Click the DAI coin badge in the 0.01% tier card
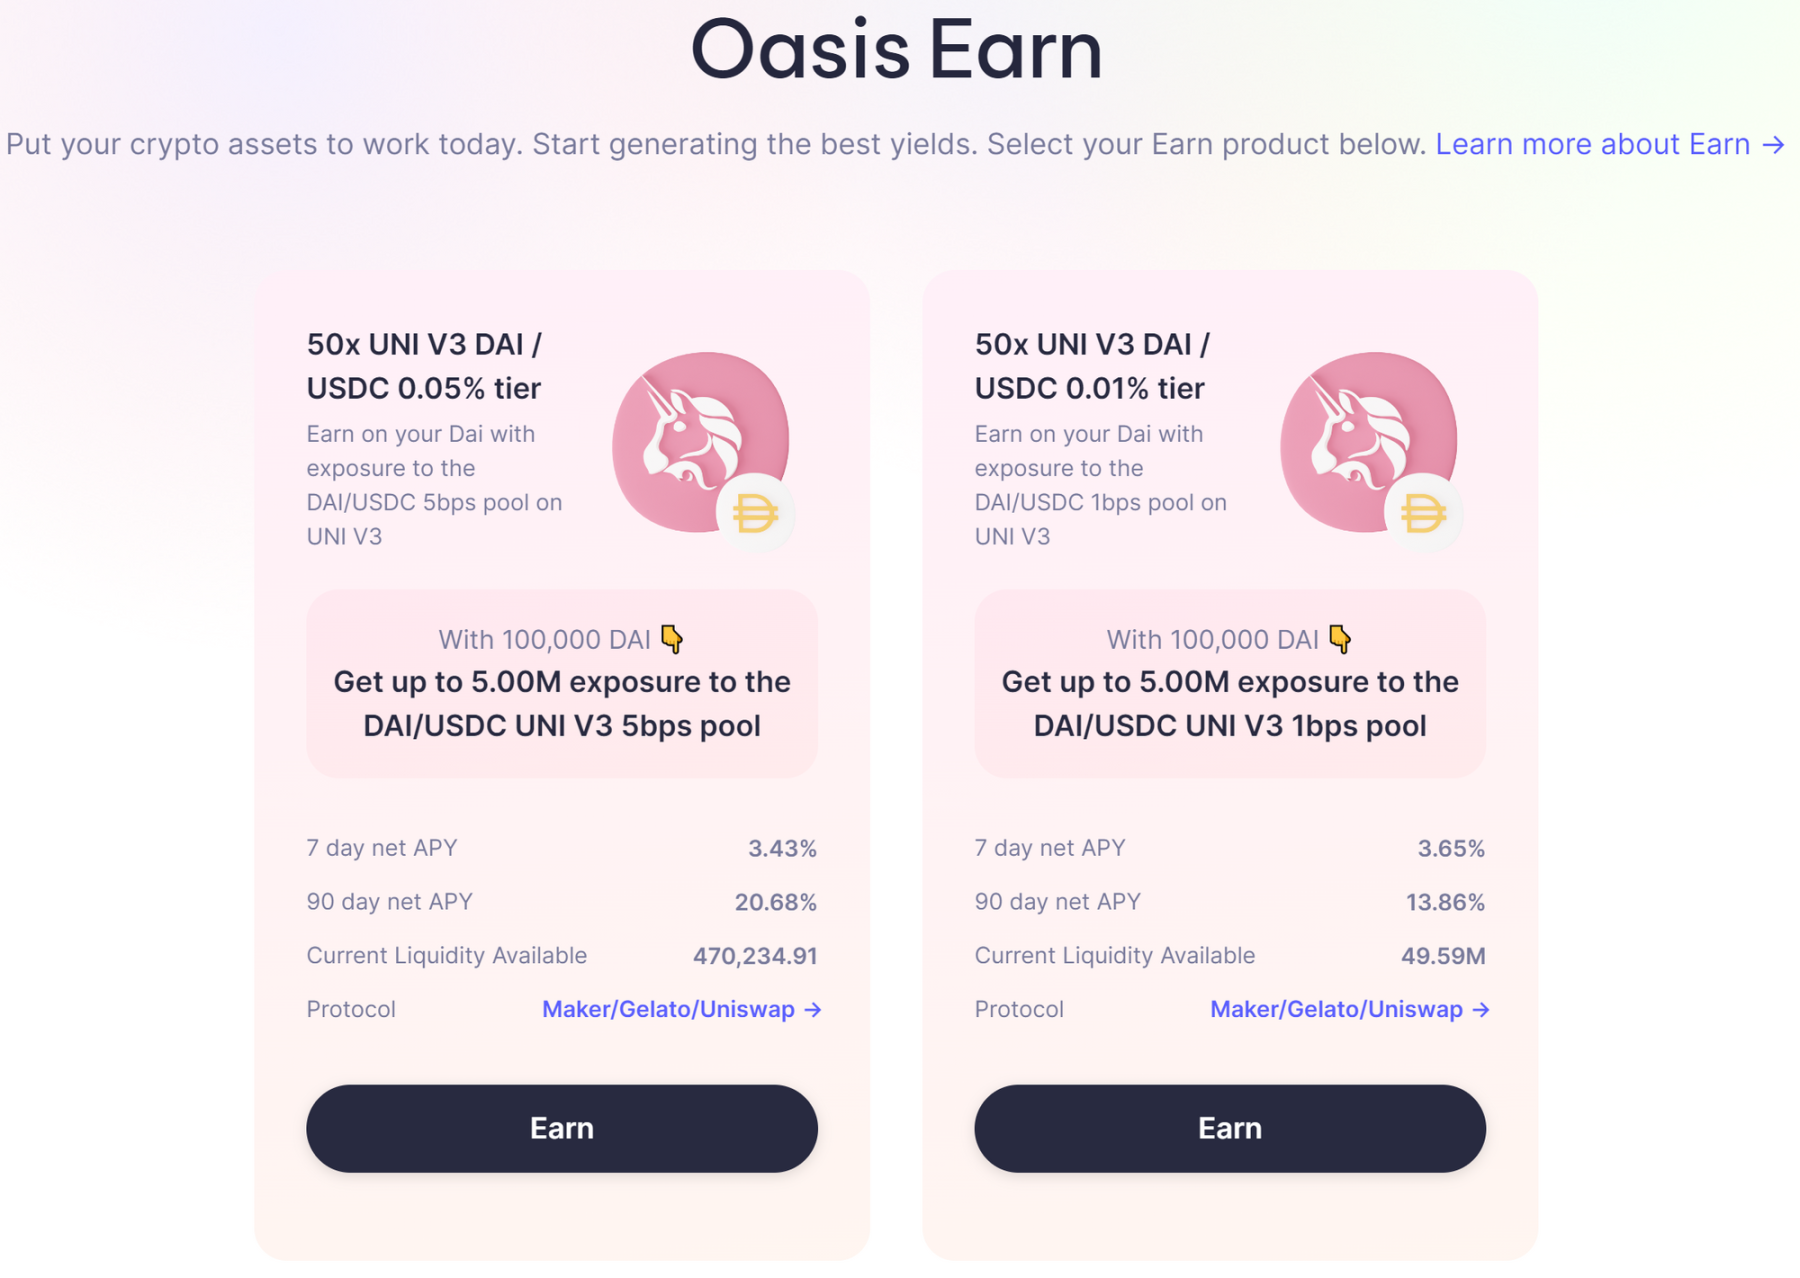Image resolution: width=1800 pixels, height=1278 pixels. point(1423,514)
